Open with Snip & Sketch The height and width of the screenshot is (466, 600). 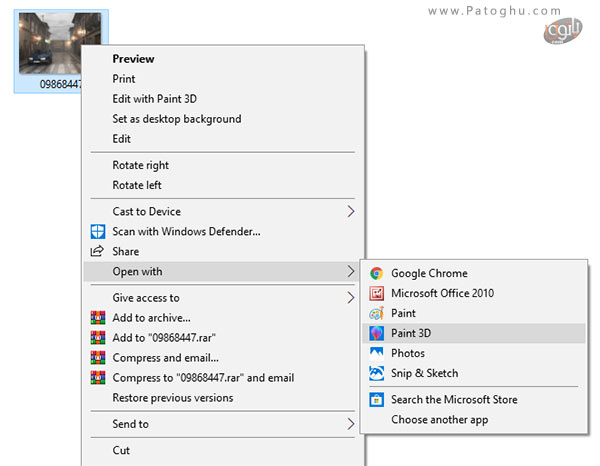click(x=474, y=373)
